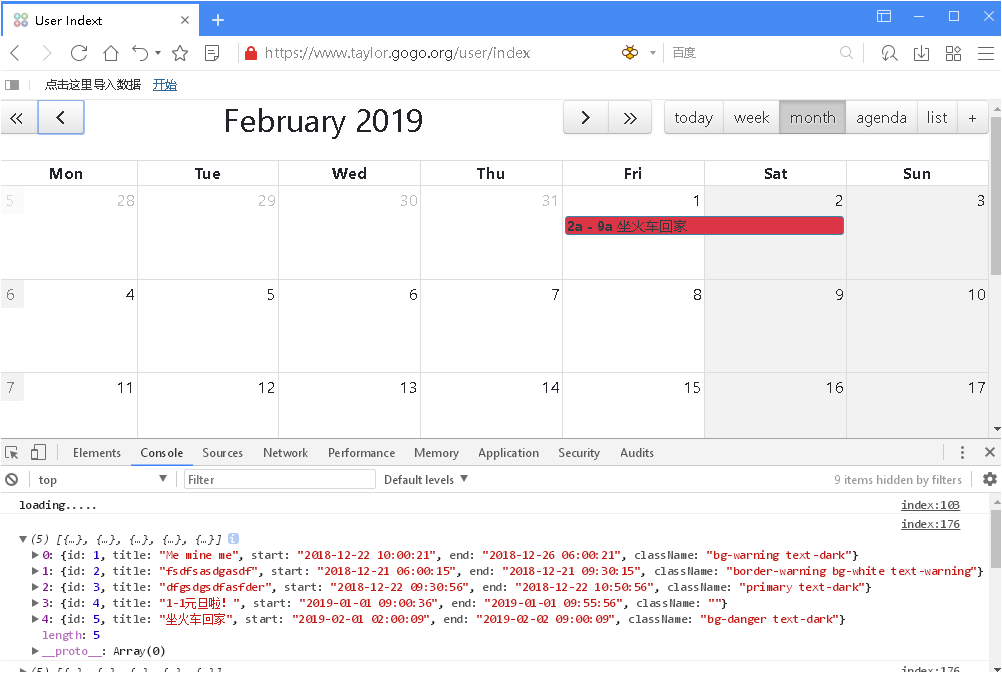Screen dimensions: 1002x673
Task: Open DevTools settings gear
Action: click(990, 480)
